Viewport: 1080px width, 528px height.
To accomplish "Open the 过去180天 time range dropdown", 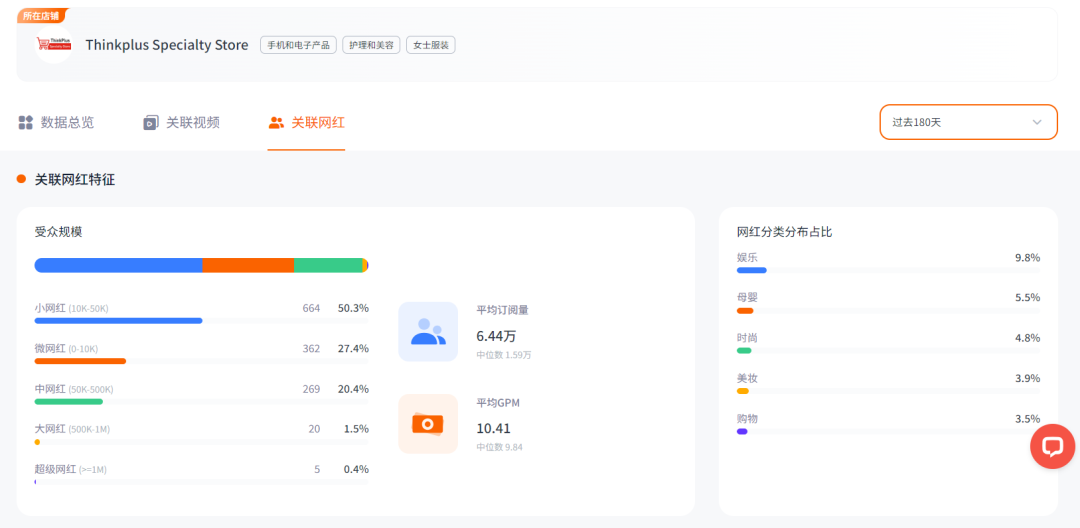I will coord(968,122).
